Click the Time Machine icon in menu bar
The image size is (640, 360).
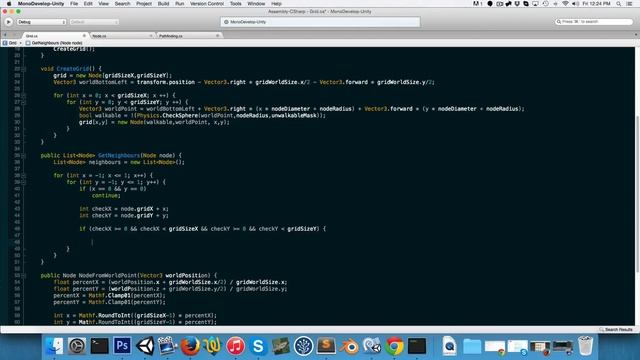pos(546,4)
